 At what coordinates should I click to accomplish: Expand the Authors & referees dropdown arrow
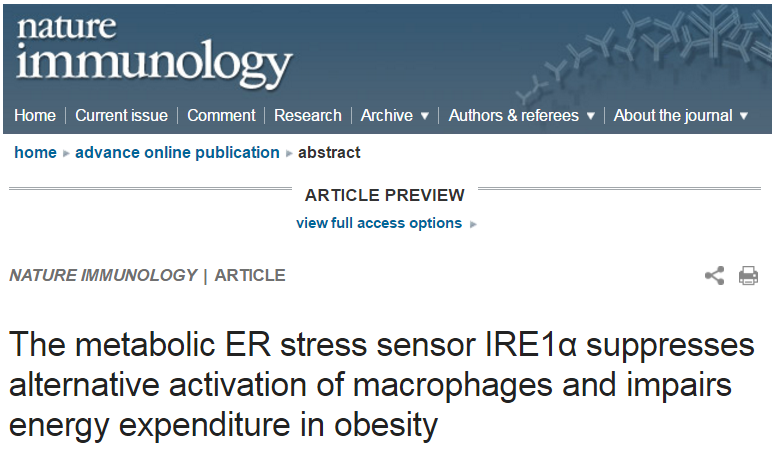(591, 116)
